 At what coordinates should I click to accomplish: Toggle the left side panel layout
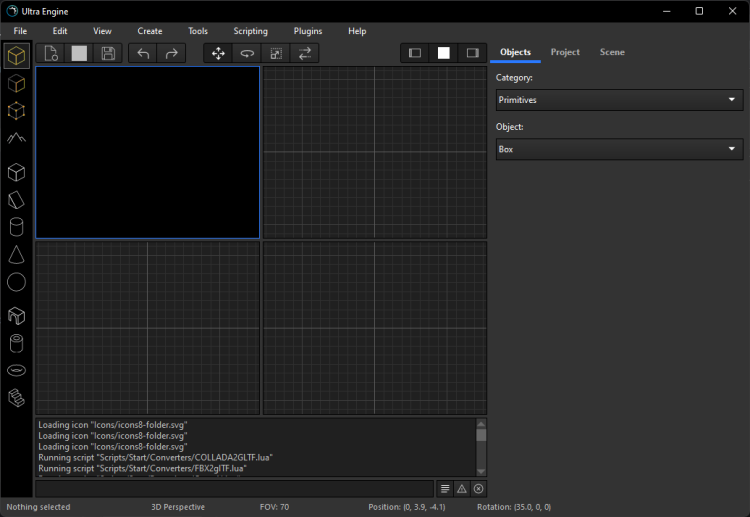coord(415,53)
